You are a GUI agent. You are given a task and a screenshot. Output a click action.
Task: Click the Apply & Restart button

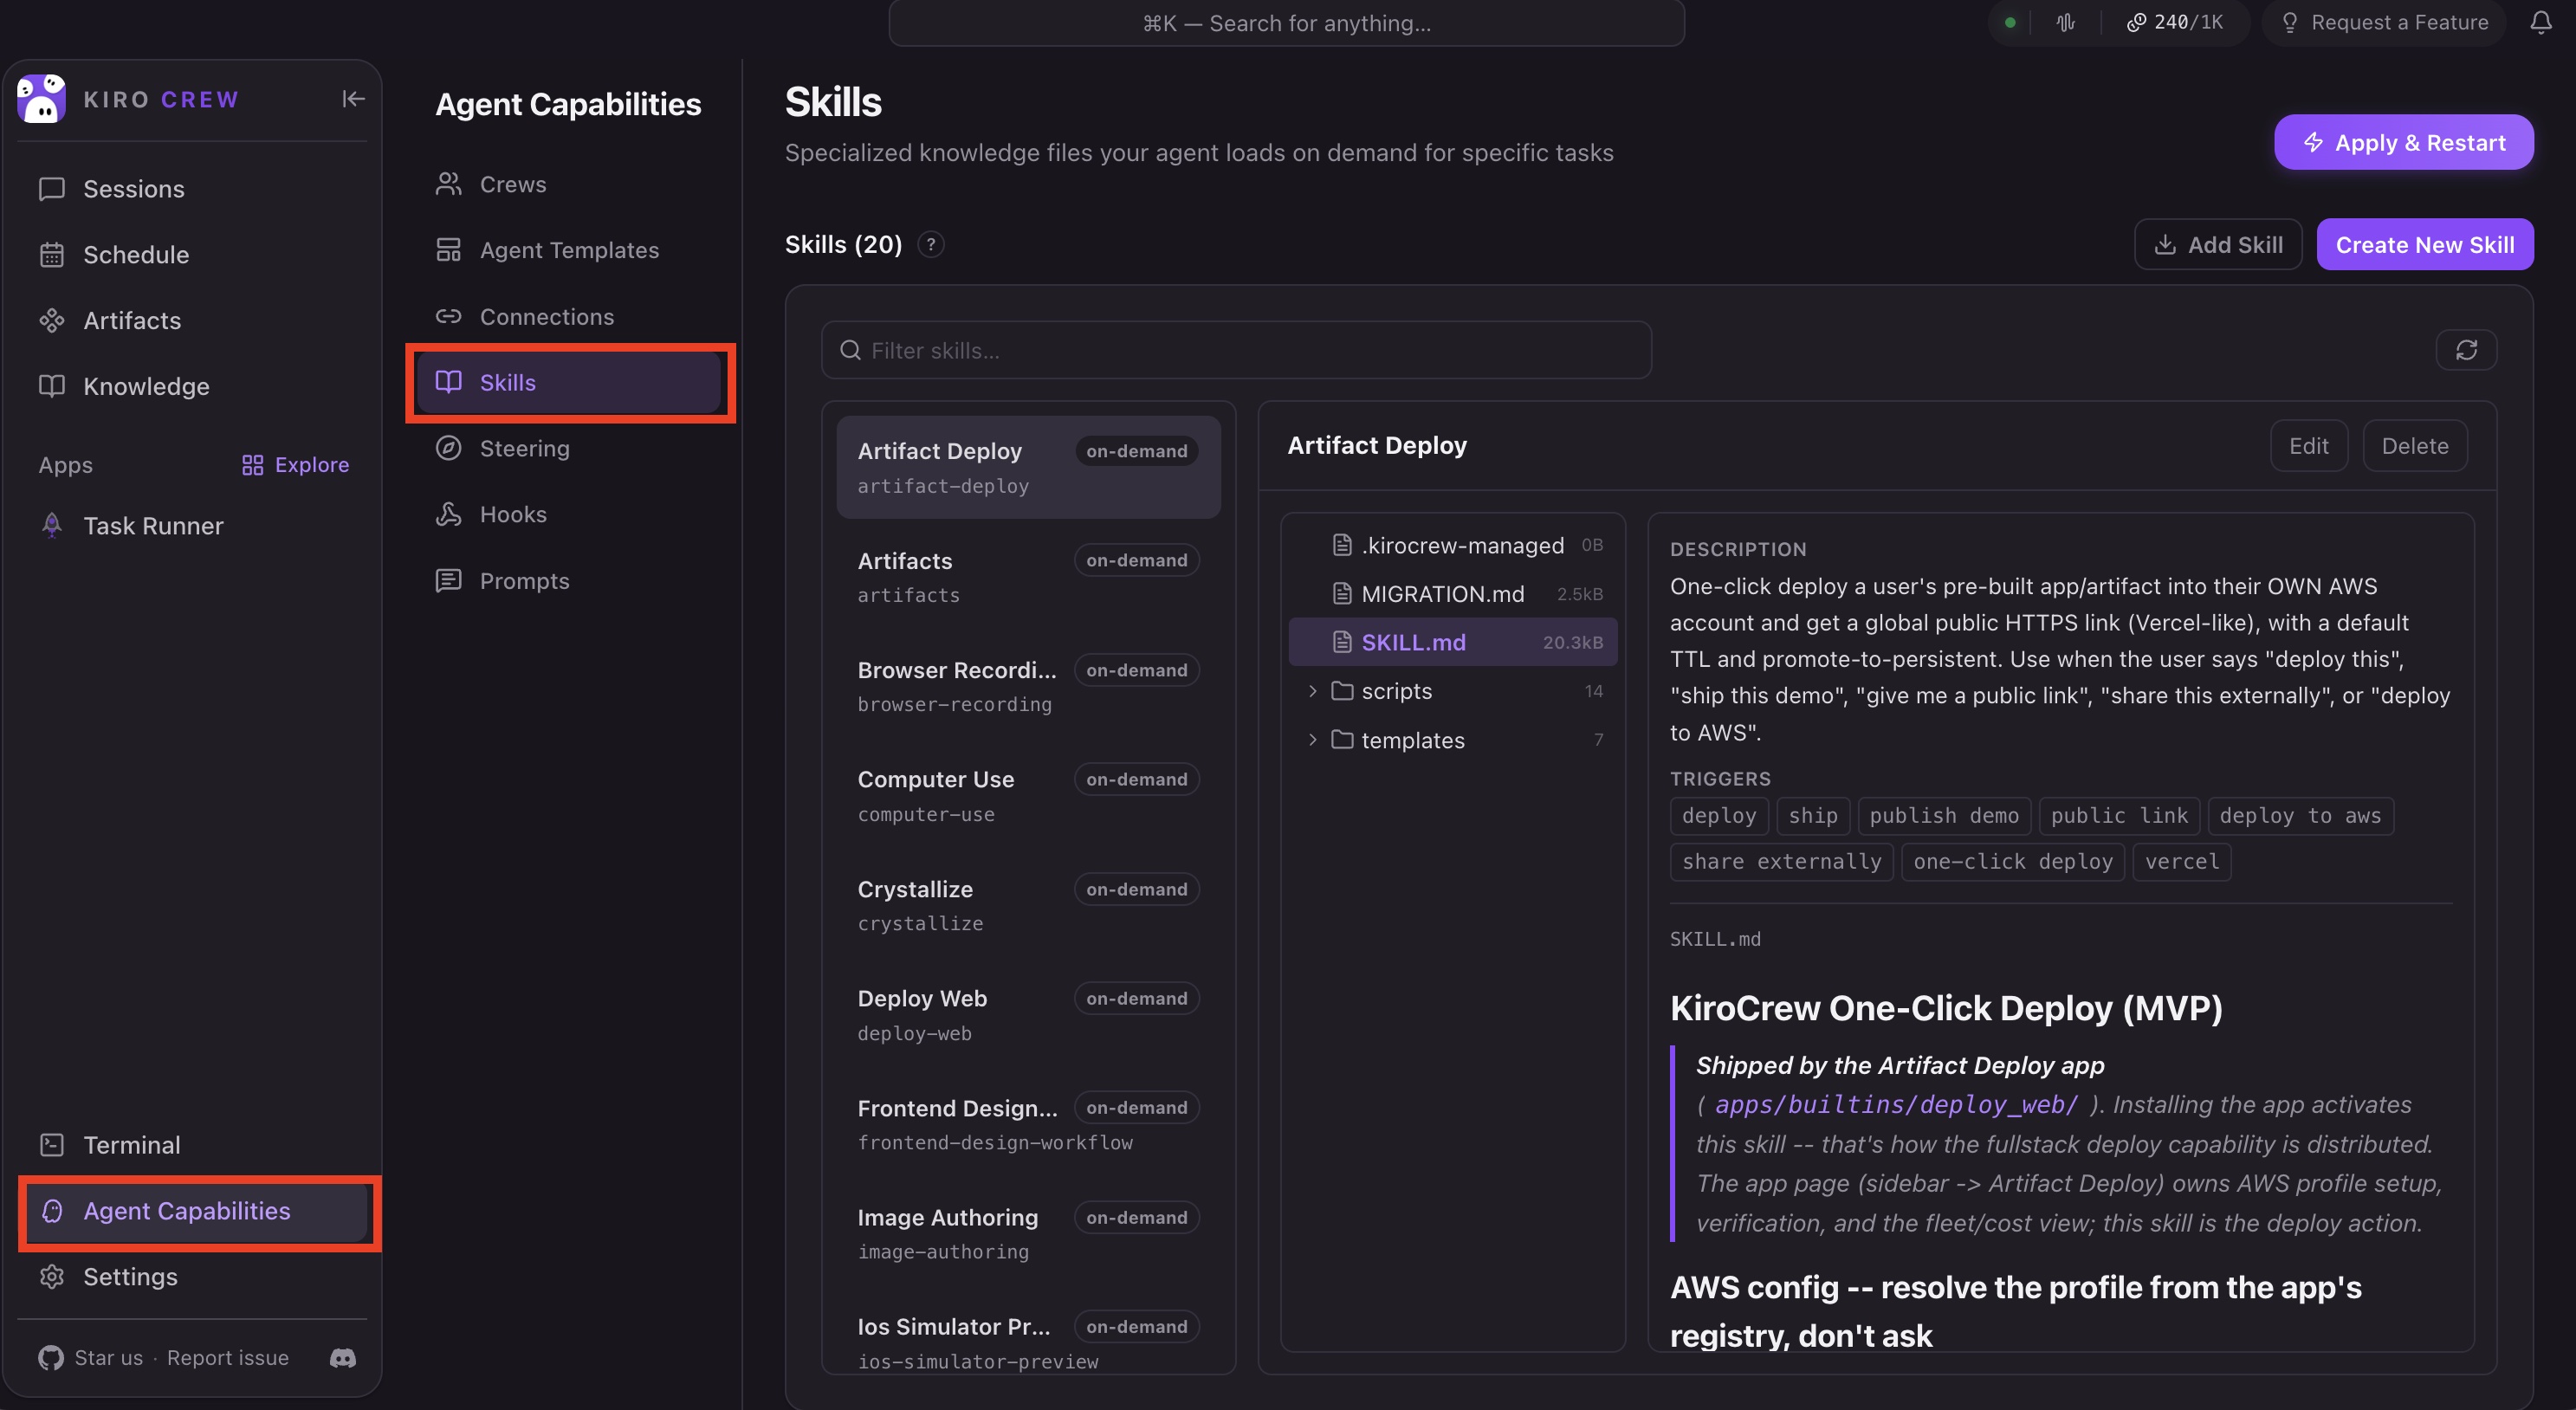click(x=2404, y=142)
